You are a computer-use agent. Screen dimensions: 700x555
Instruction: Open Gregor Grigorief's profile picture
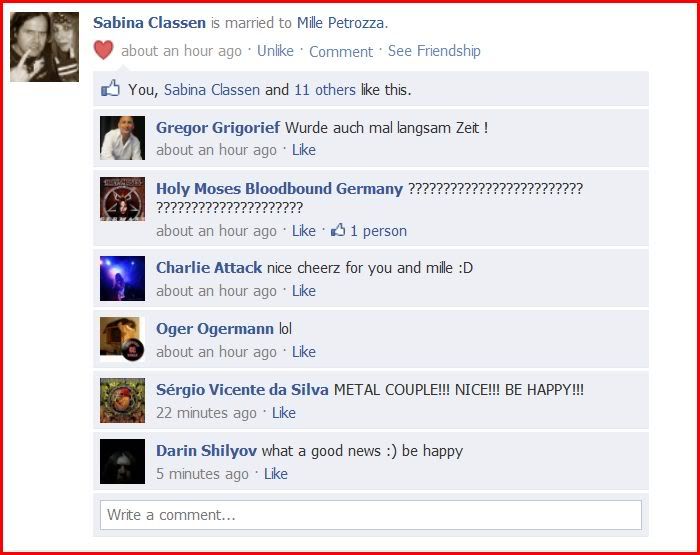[x=122, y=138]
